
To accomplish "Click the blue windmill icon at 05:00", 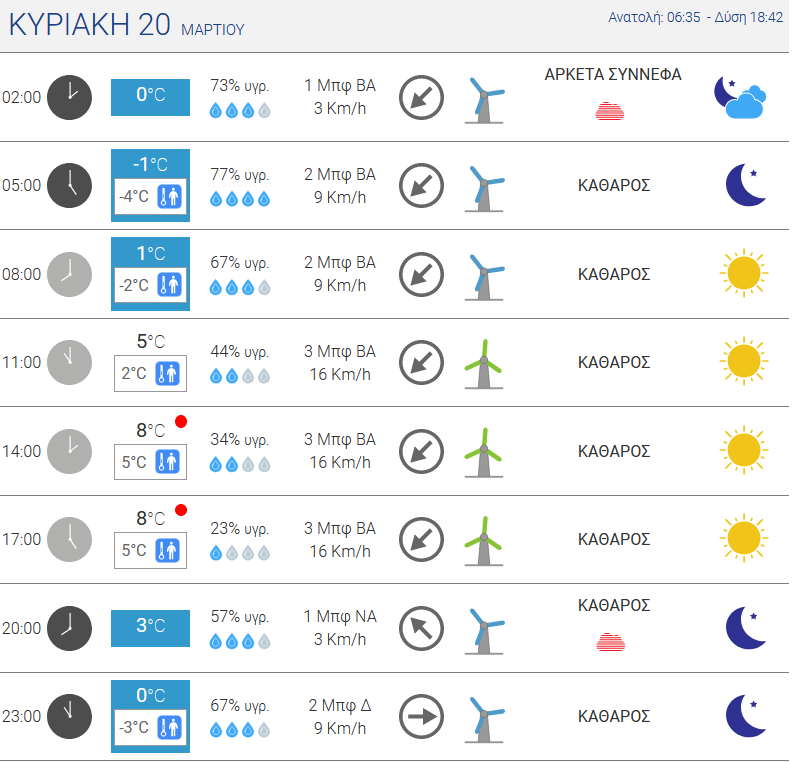I will [485, 187].
